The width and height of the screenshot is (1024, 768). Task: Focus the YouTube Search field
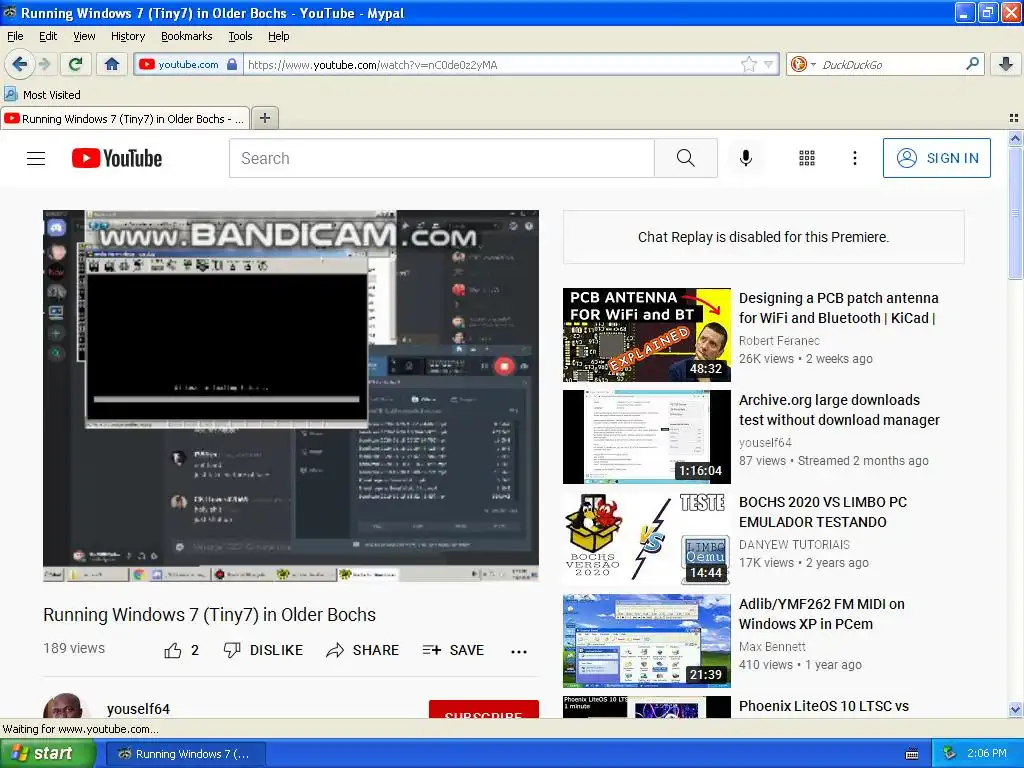[441, 158]
